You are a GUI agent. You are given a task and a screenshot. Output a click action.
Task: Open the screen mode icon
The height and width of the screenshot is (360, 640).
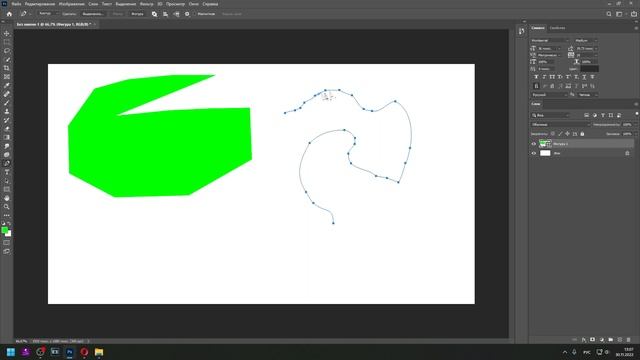coord(7,251)
